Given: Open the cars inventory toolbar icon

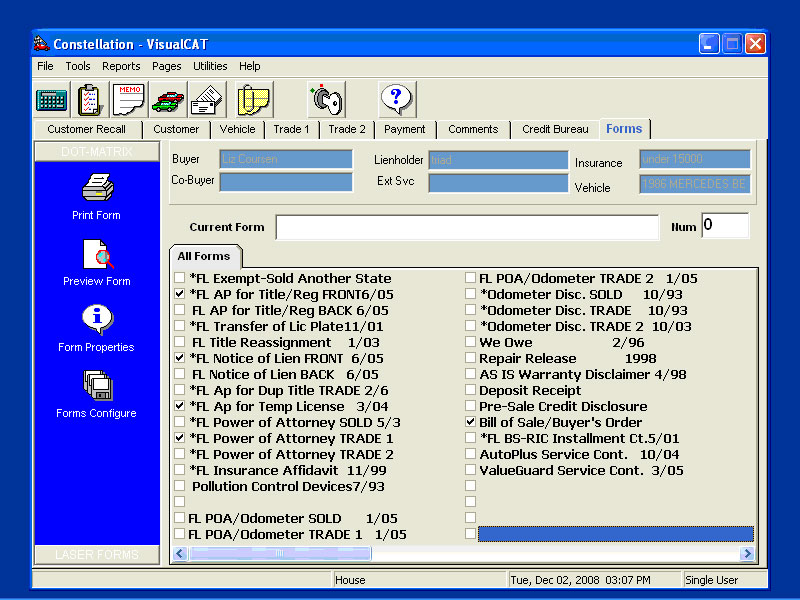Looking at the screenshot, I should pyautogui.click(x=168, y=101).
